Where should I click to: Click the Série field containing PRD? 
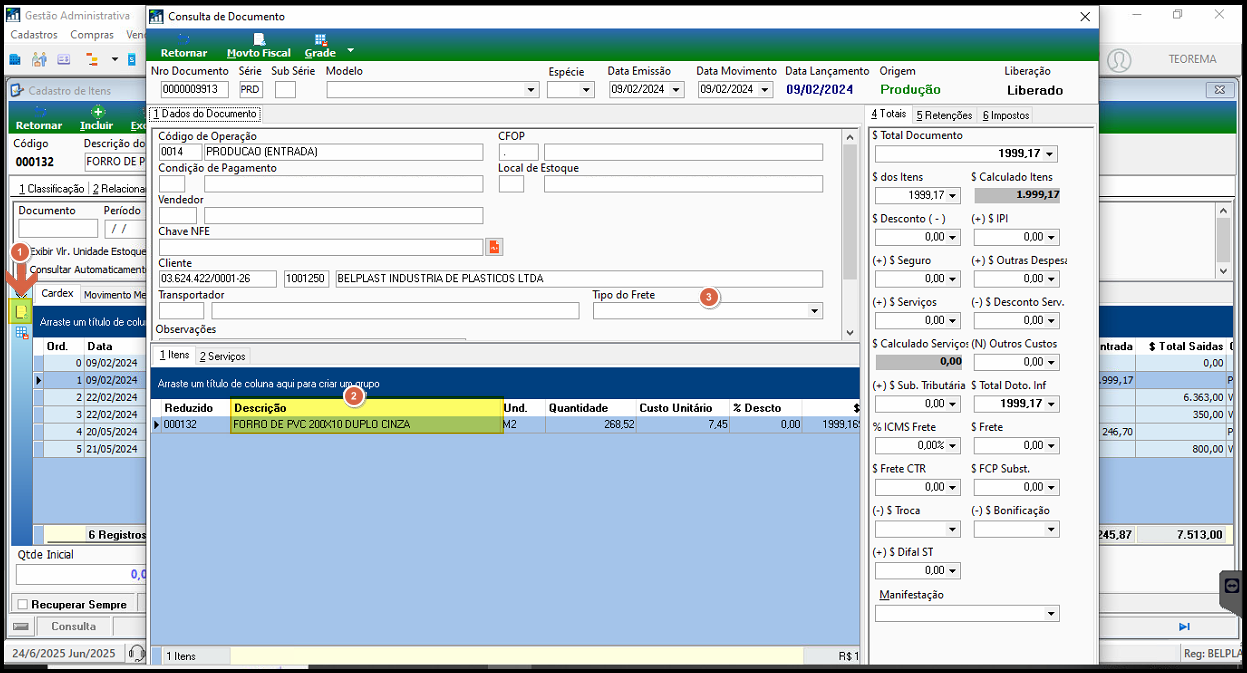coord(250,90)
